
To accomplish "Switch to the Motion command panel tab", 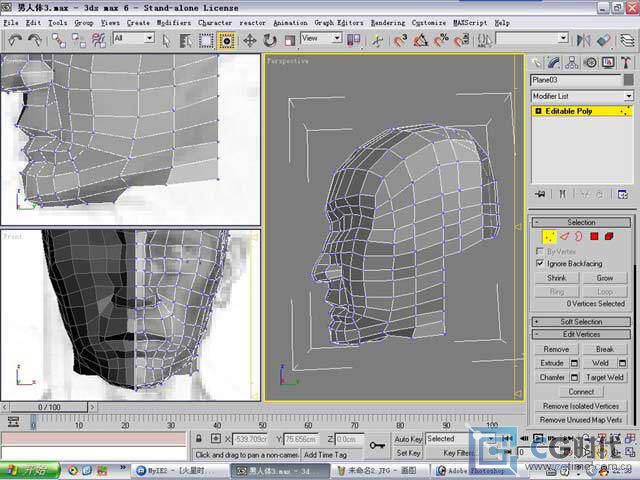I will pos(590,62).
